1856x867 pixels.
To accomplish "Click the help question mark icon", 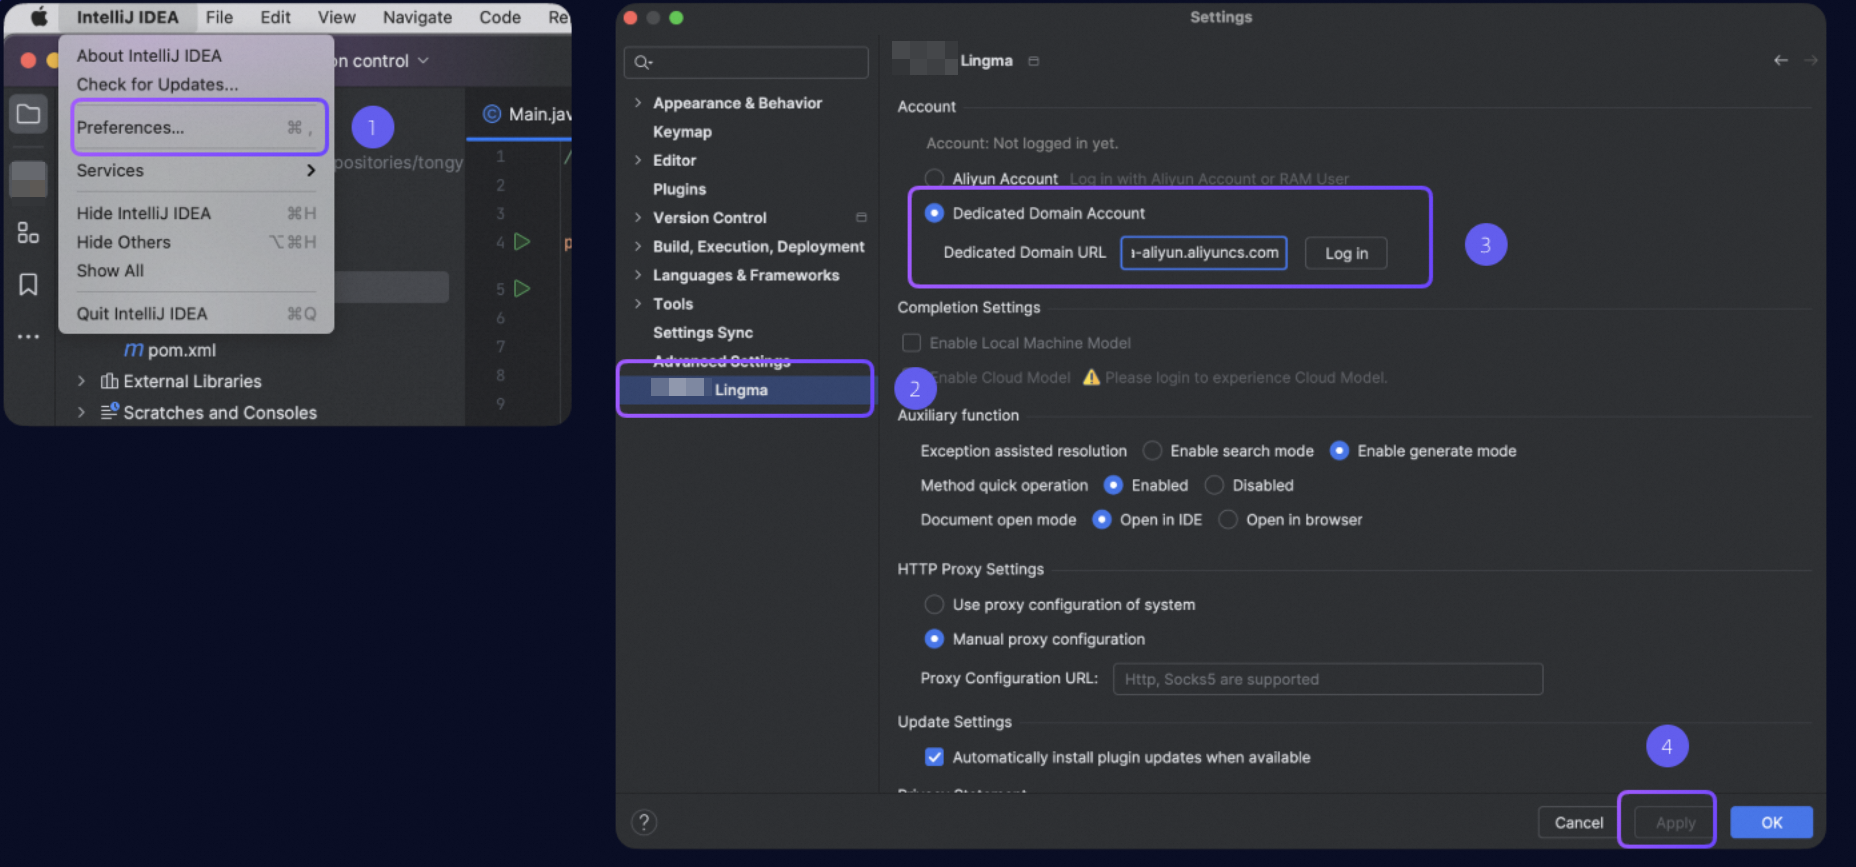I will point(644,822).
